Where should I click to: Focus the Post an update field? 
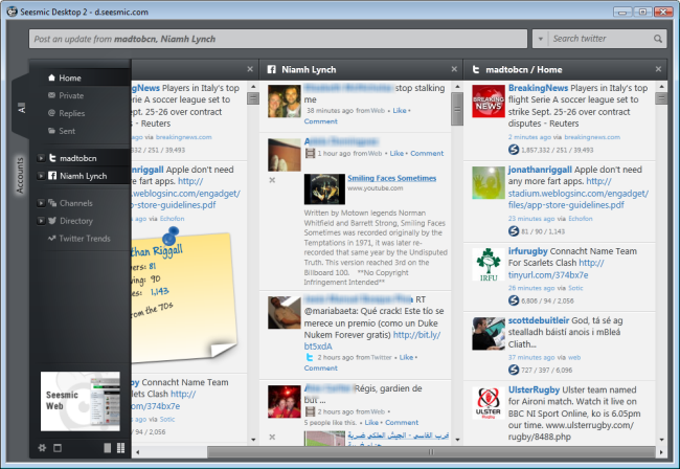point(278,39)
